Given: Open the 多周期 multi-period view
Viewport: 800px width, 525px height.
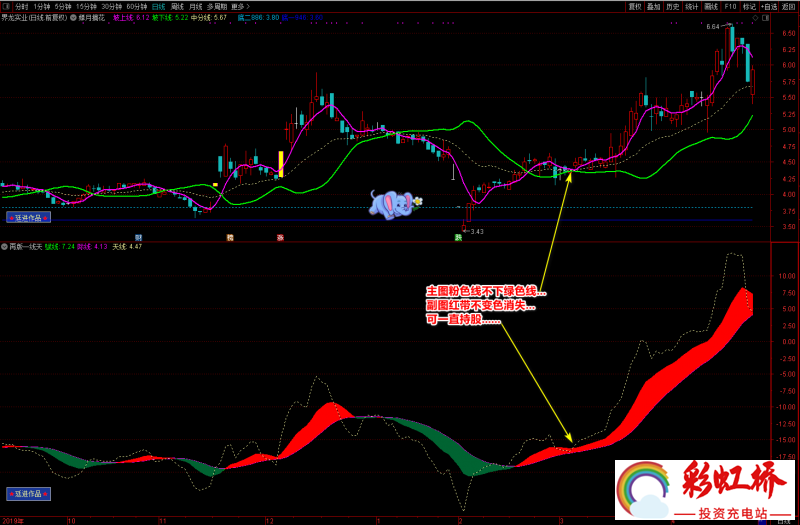Looking at the screenshot, I should point(217,7).
